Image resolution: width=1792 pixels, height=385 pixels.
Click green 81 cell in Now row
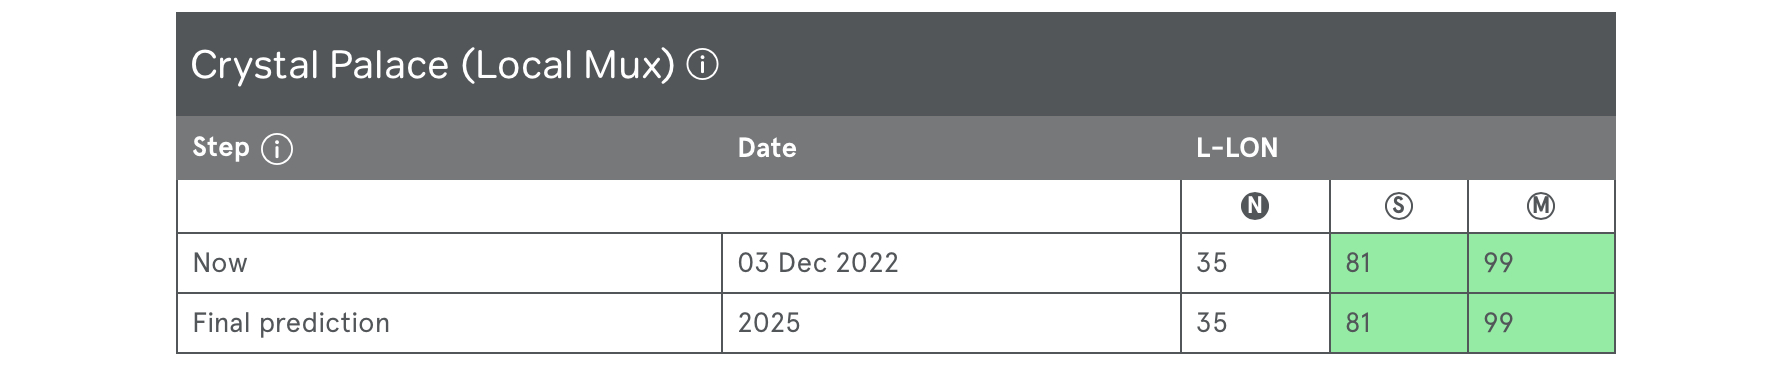click(x=1398, y=263)
